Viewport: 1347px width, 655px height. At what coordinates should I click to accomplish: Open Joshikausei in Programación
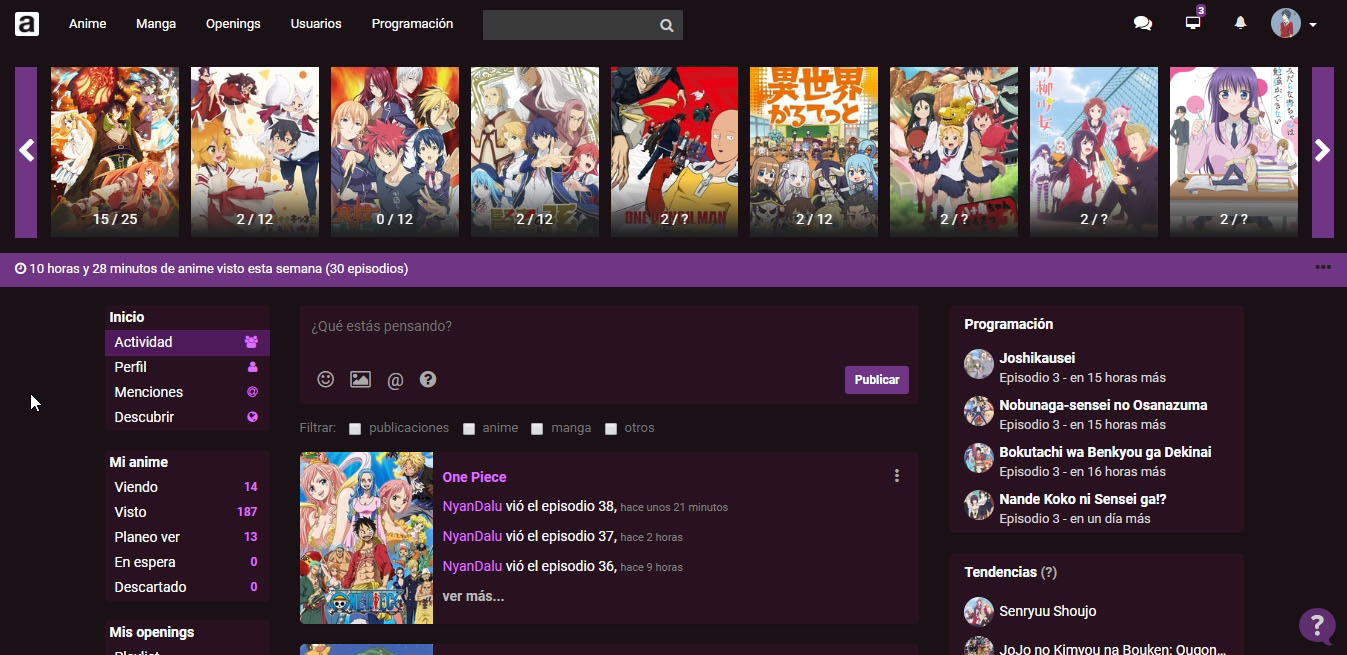pos(1037,358)
